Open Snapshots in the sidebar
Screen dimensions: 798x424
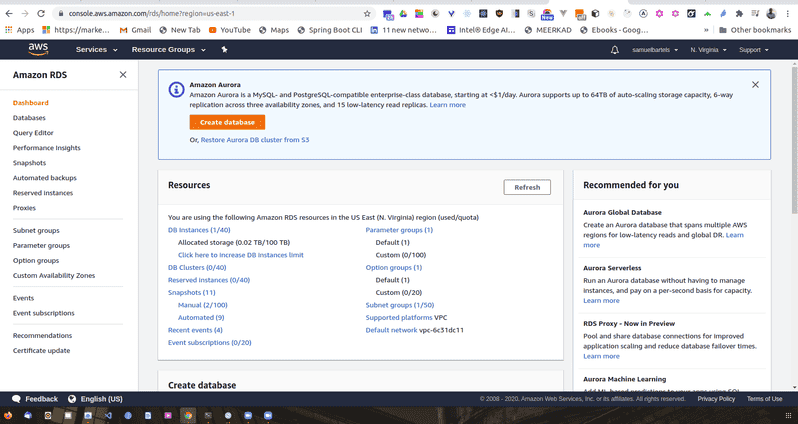[x=30, y=163]
